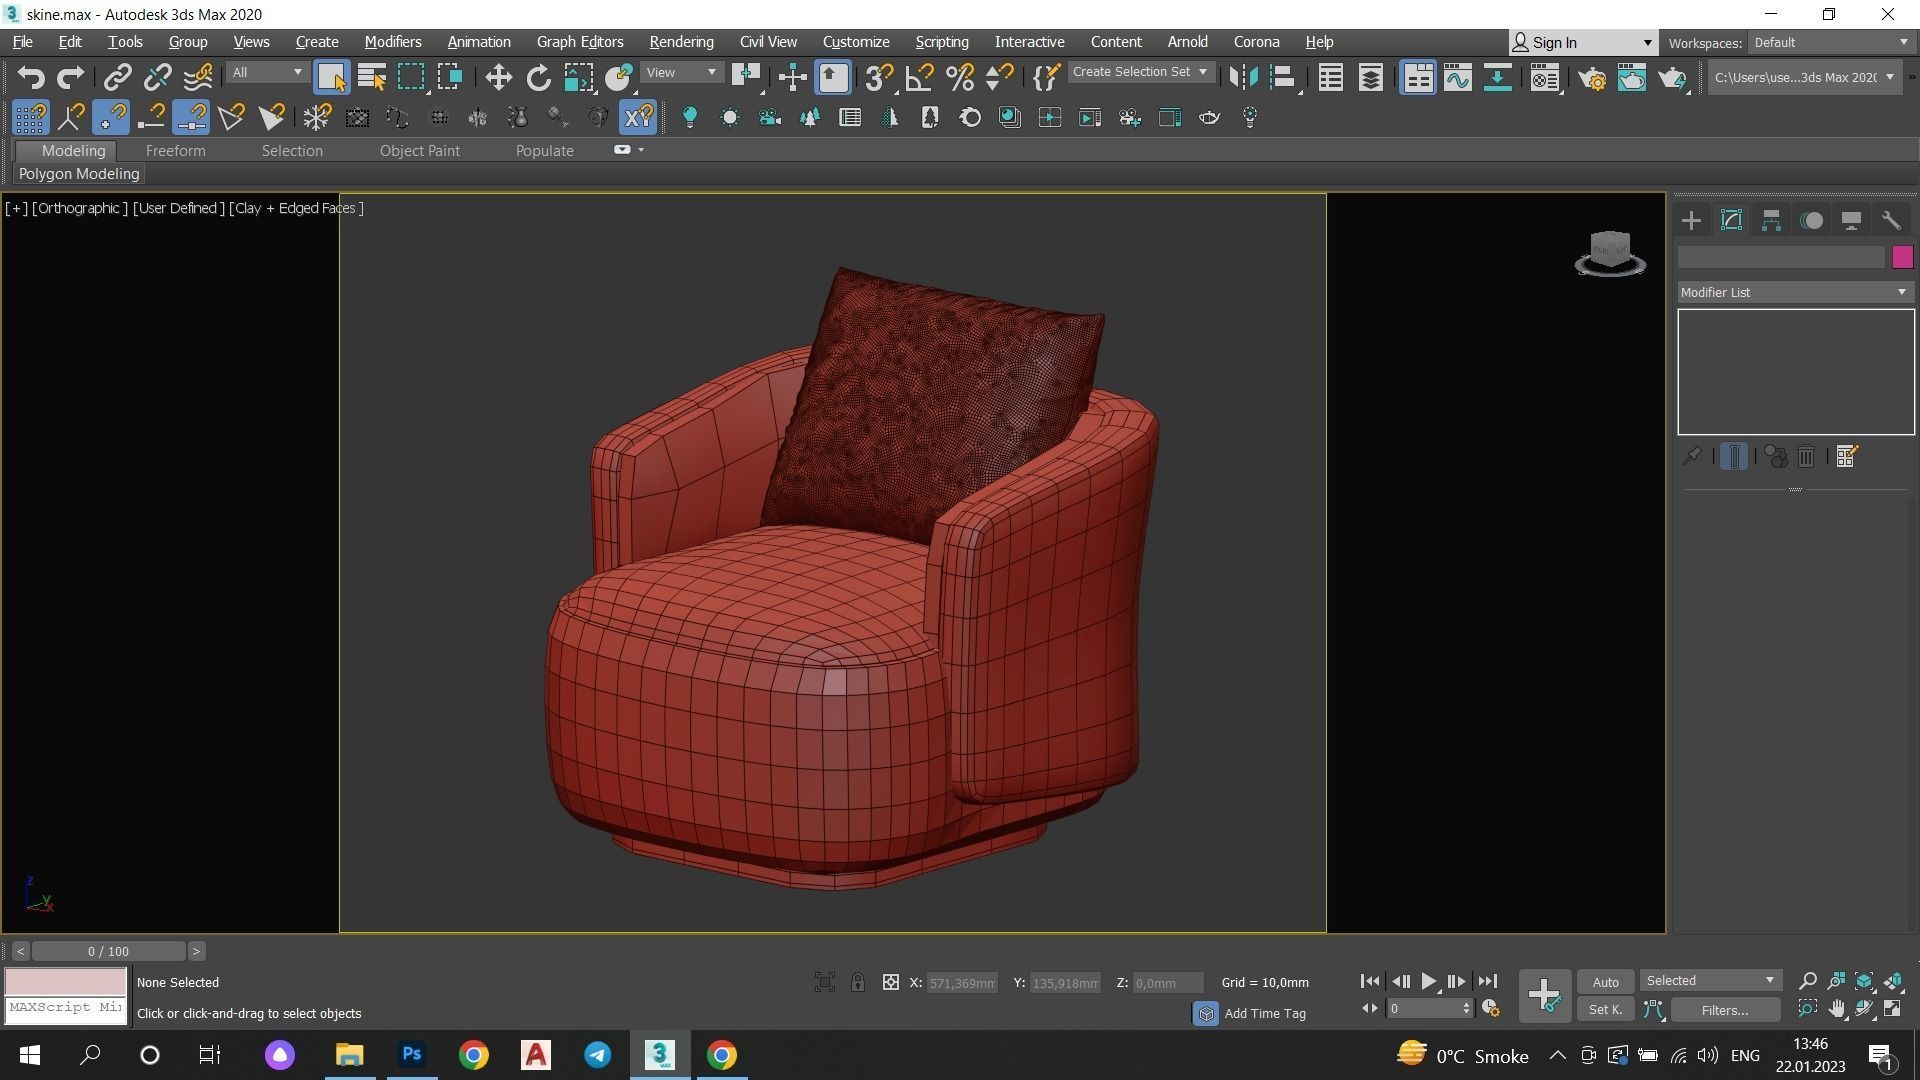Click the time slider 0 / 100

coord(108,951)
